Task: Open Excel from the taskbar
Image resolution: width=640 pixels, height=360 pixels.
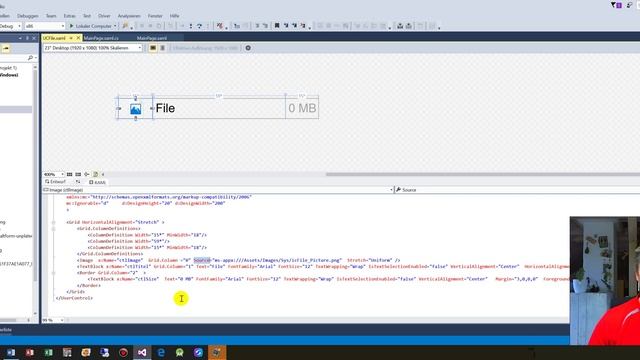Action: 49,352
